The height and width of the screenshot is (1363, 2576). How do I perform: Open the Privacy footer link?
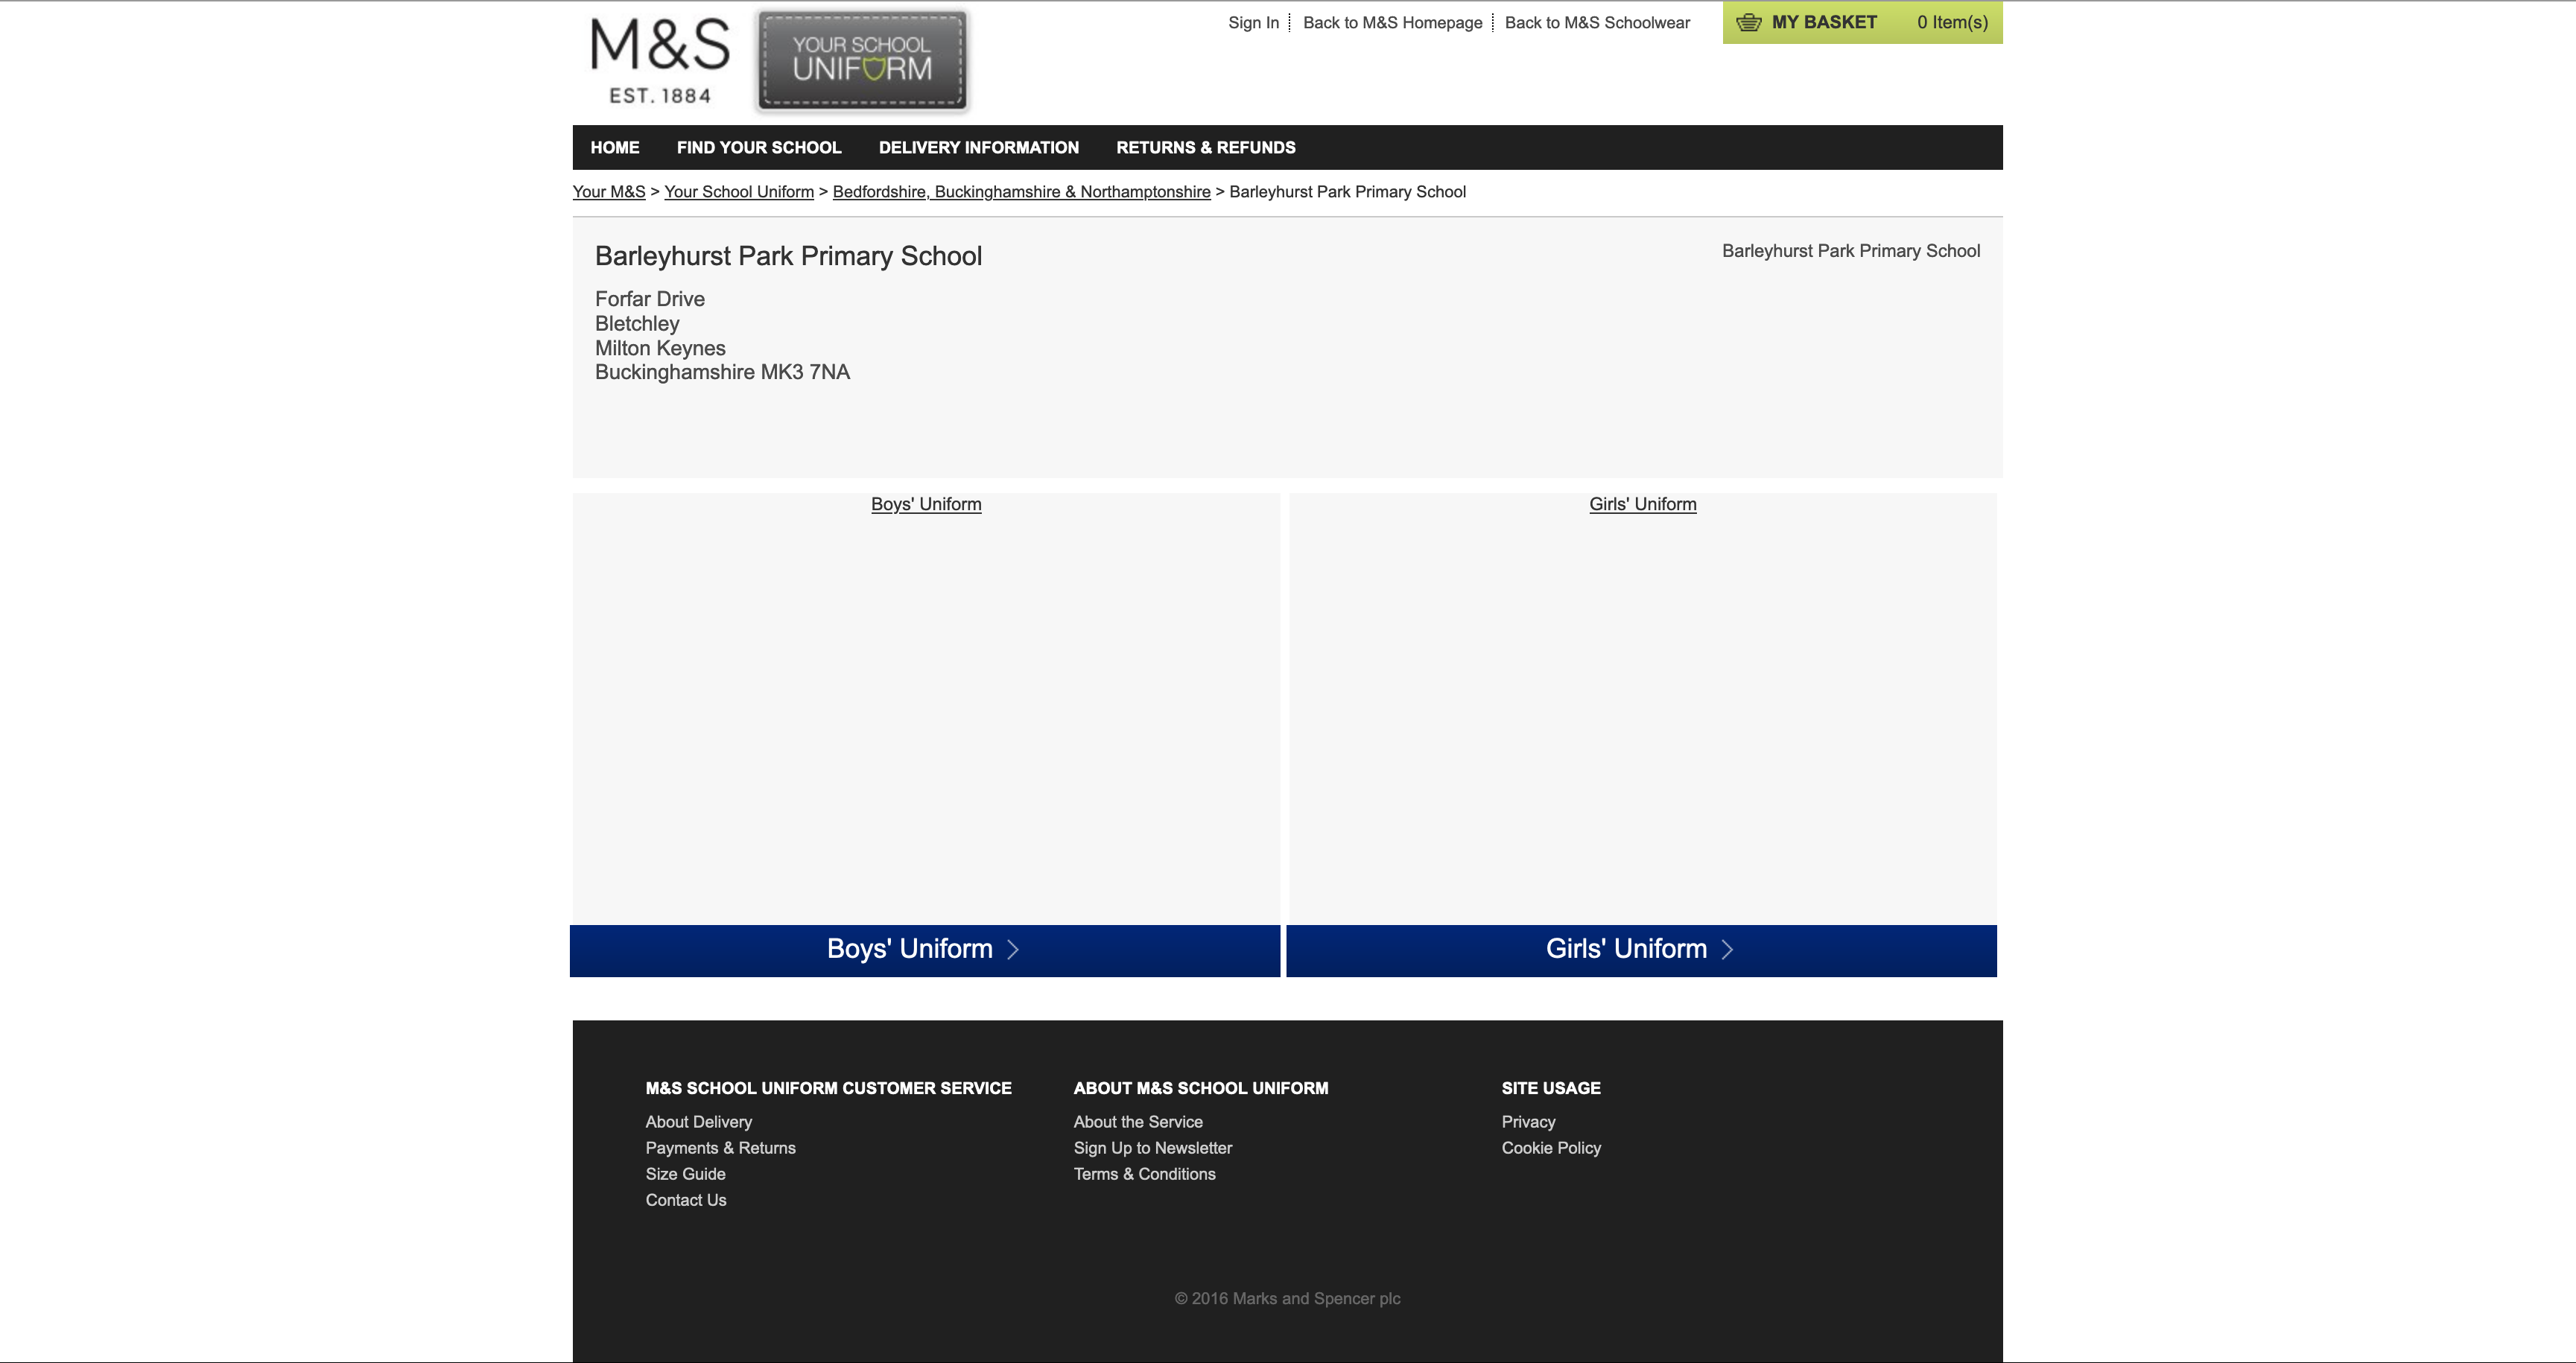[1528, 1122]
